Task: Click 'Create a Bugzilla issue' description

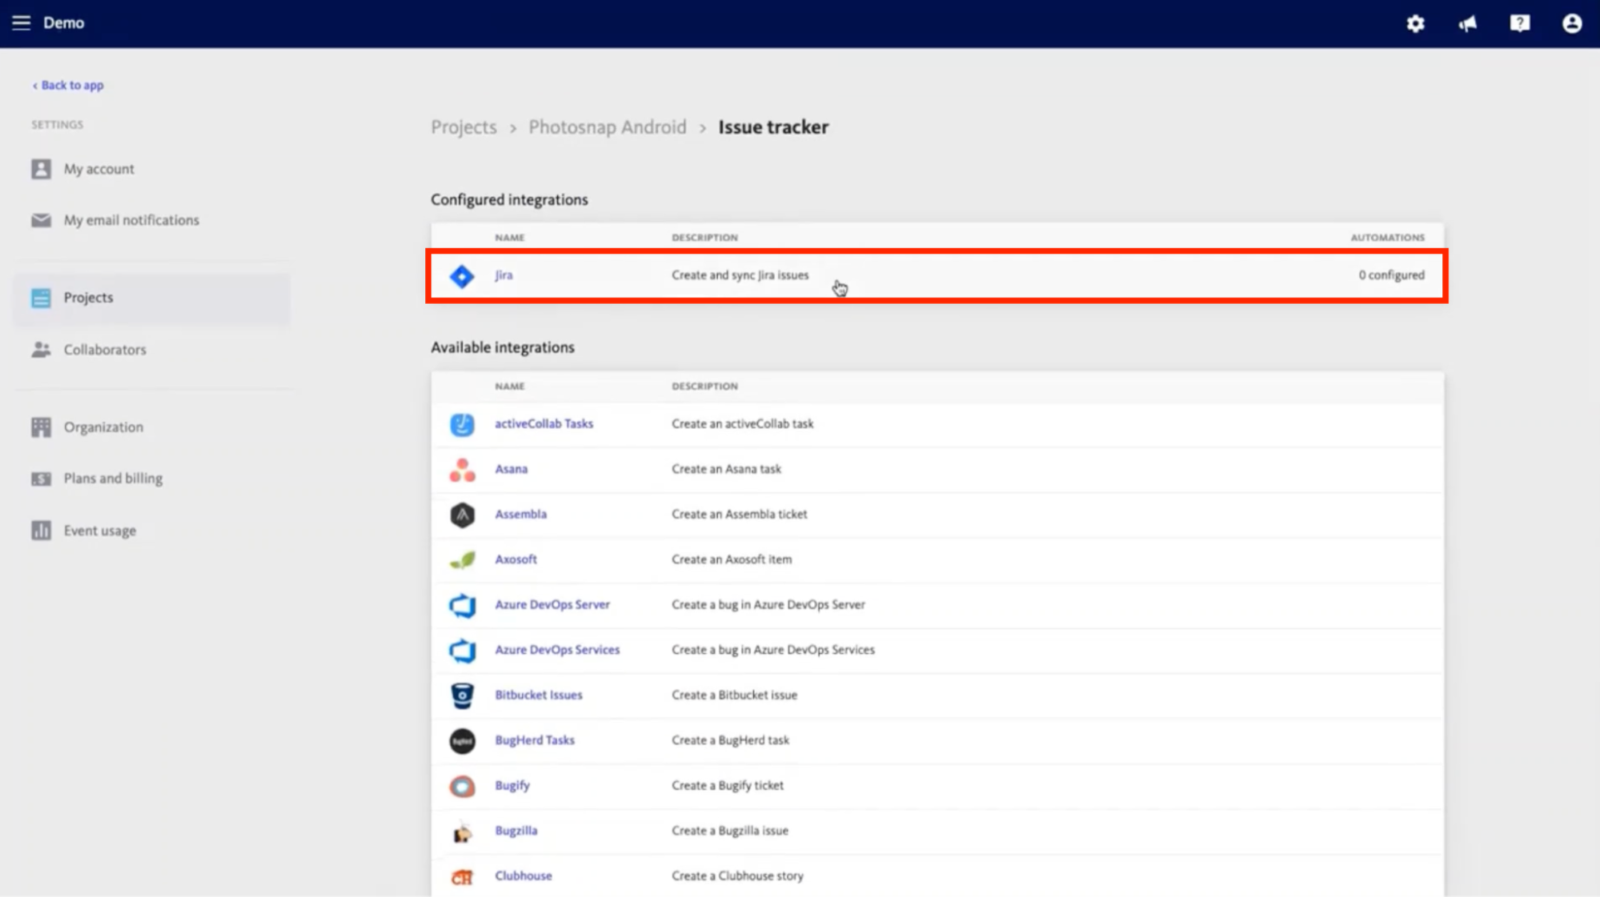Action: [730, 831]
